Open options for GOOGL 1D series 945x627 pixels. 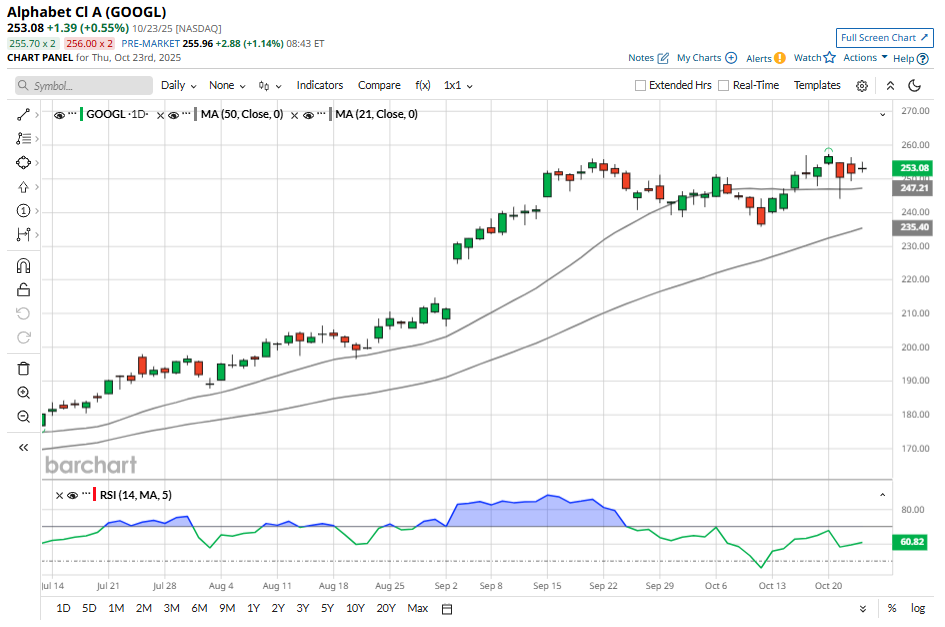(x=72, y=113)
